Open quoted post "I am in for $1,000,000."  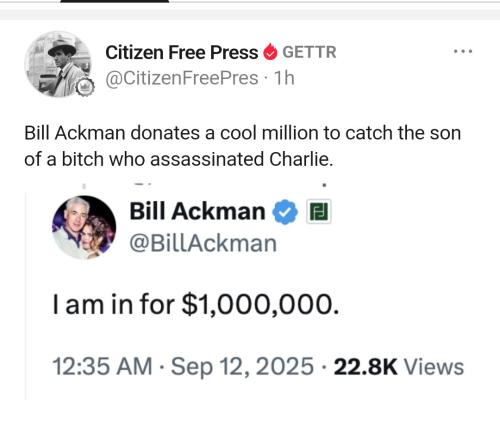196,304
